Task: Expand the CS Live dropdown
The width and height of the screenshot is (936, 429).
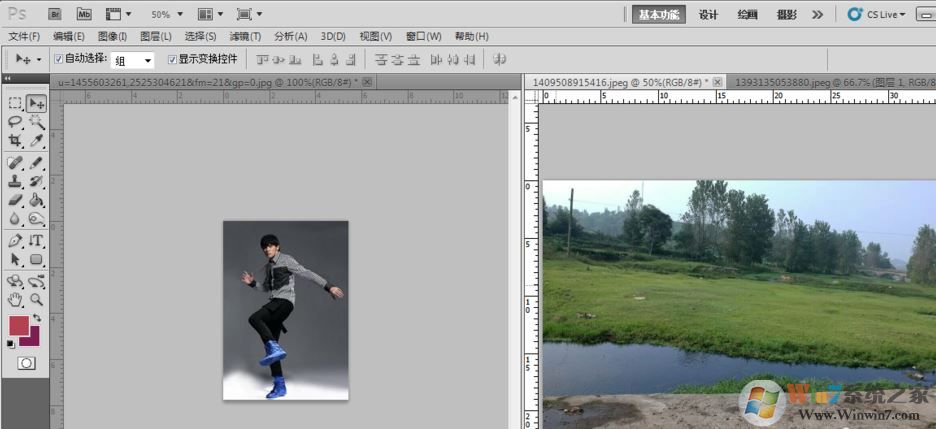Action: pos(877,15)
